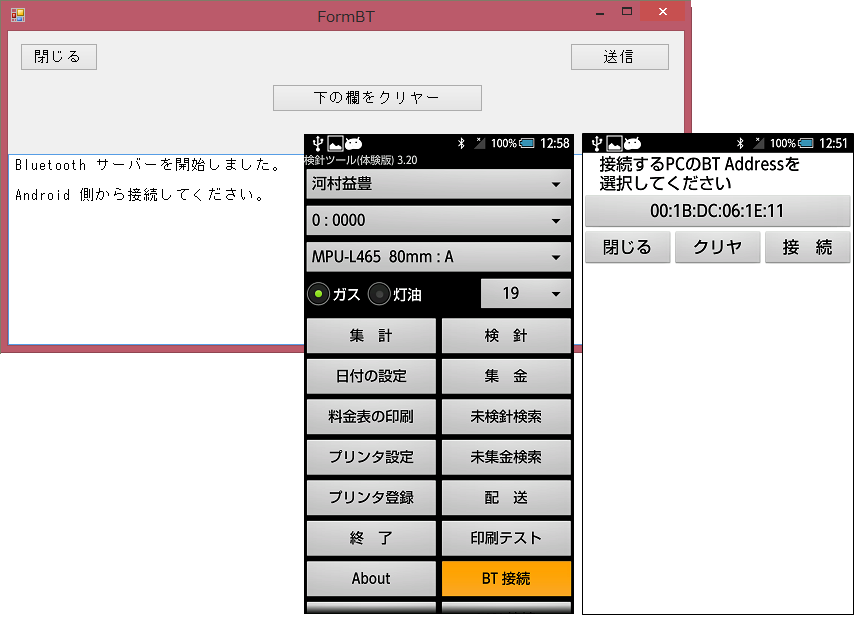Screen dimensions: 862x623
Task: Click Android cat icon in 12:51 status bar
Action: pos(633,144)
